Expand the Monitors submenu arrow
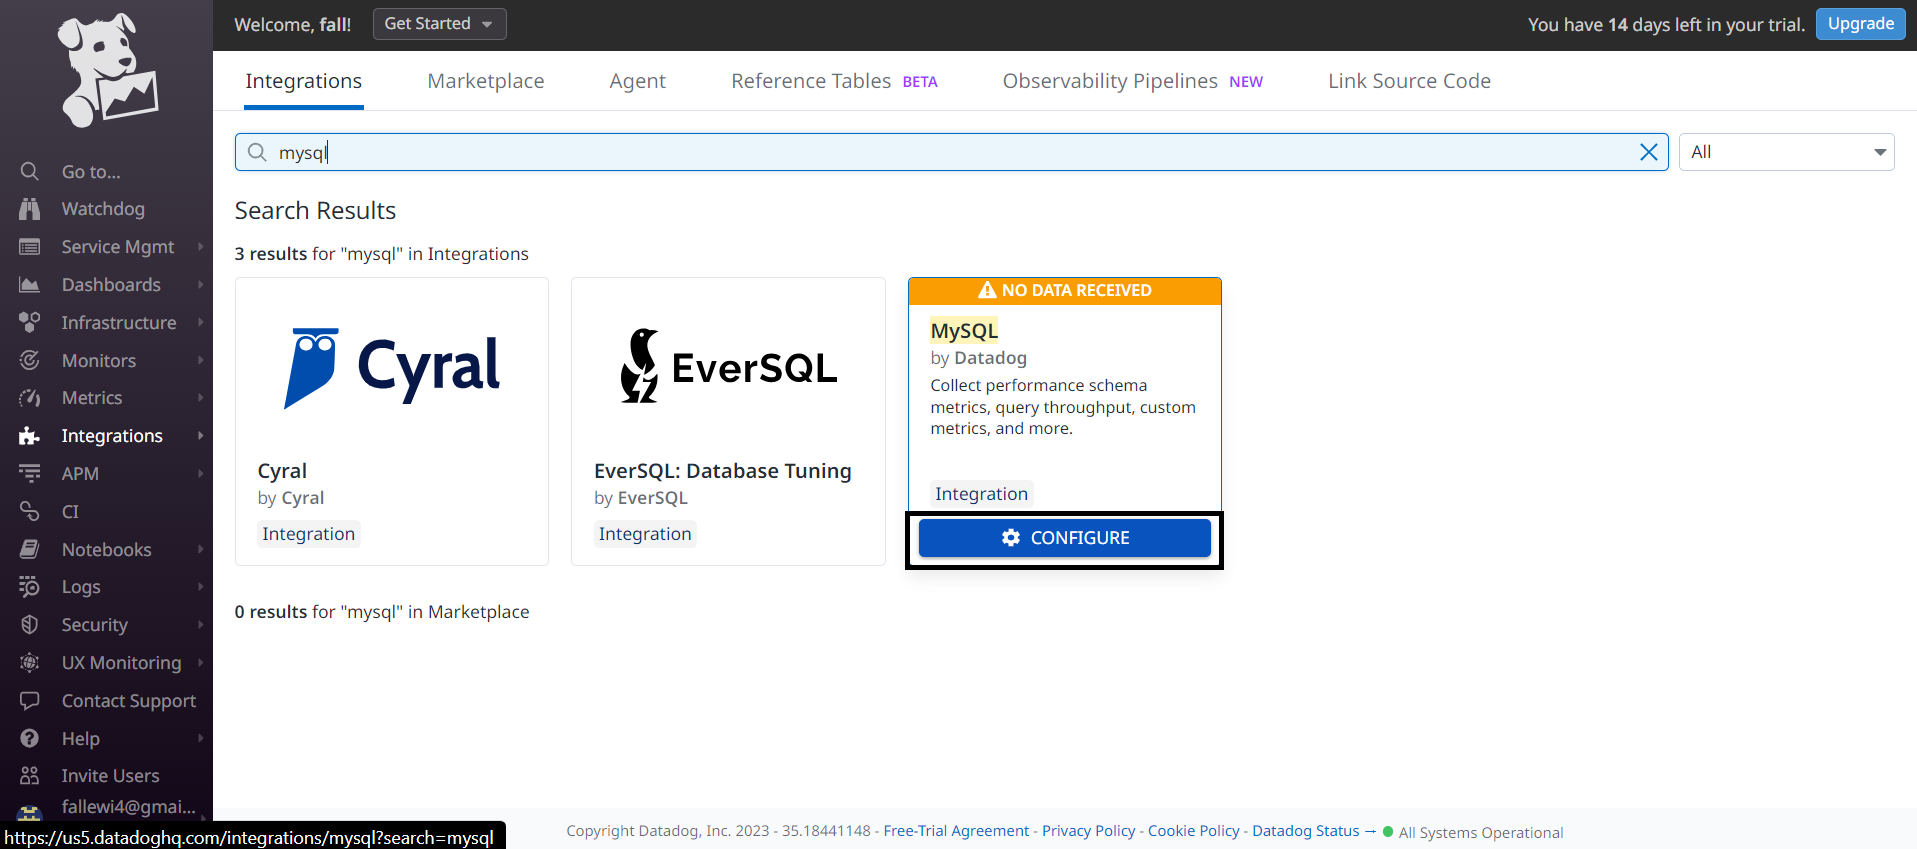The image size is (1917, 849). (201, 360)
